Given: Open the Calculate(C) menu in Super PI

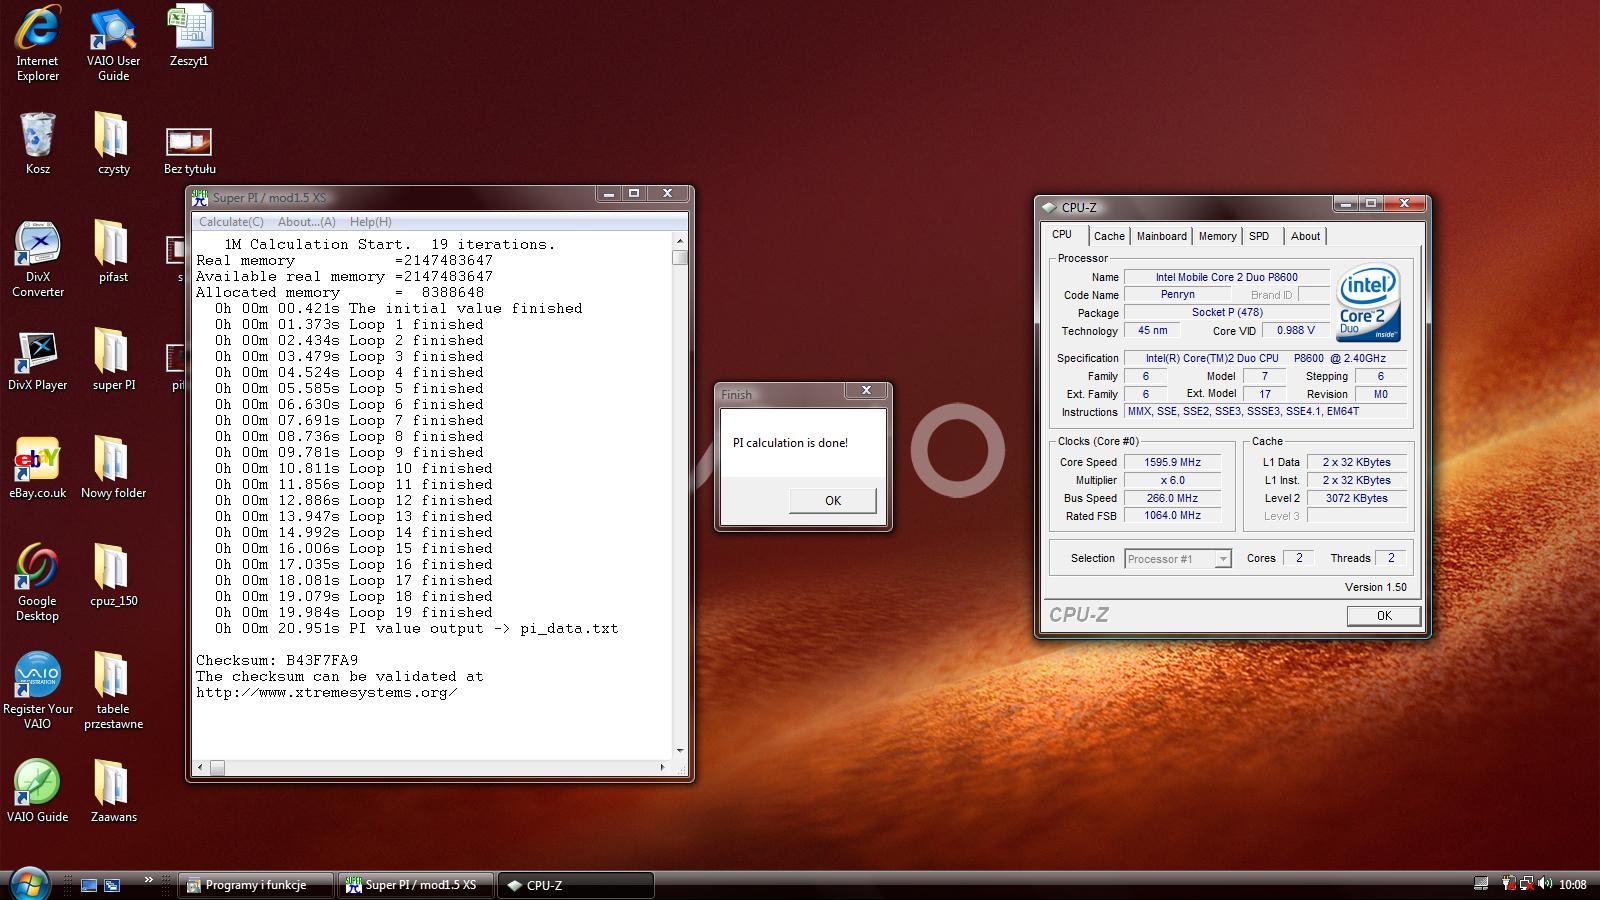Looking at the screenshot, I should point(231,222).
